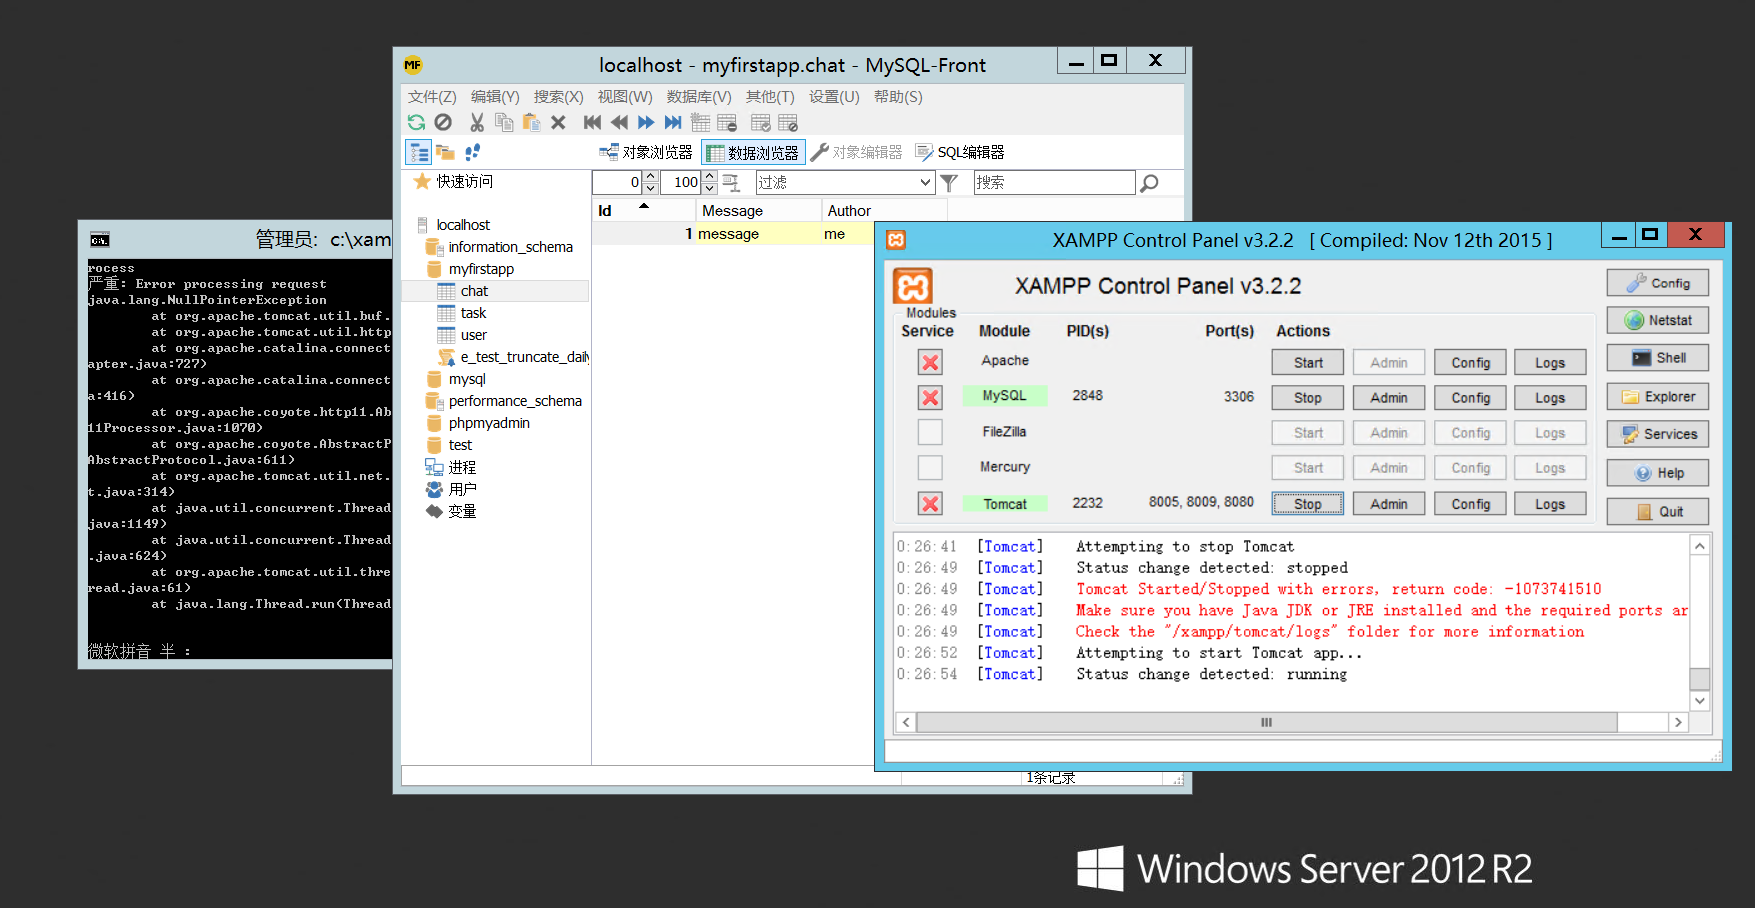The image size is (1755, 908).
Task: Launch Shell from XAMPP panel
Action: pos(1658,358)
